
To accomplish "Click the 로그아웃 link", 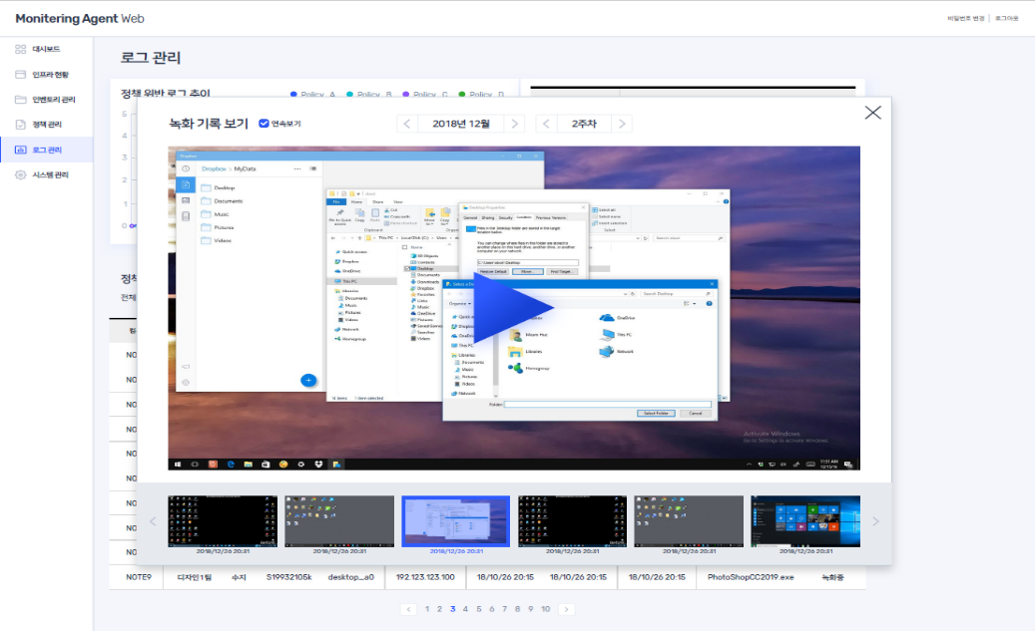I will coord(1006,19).
